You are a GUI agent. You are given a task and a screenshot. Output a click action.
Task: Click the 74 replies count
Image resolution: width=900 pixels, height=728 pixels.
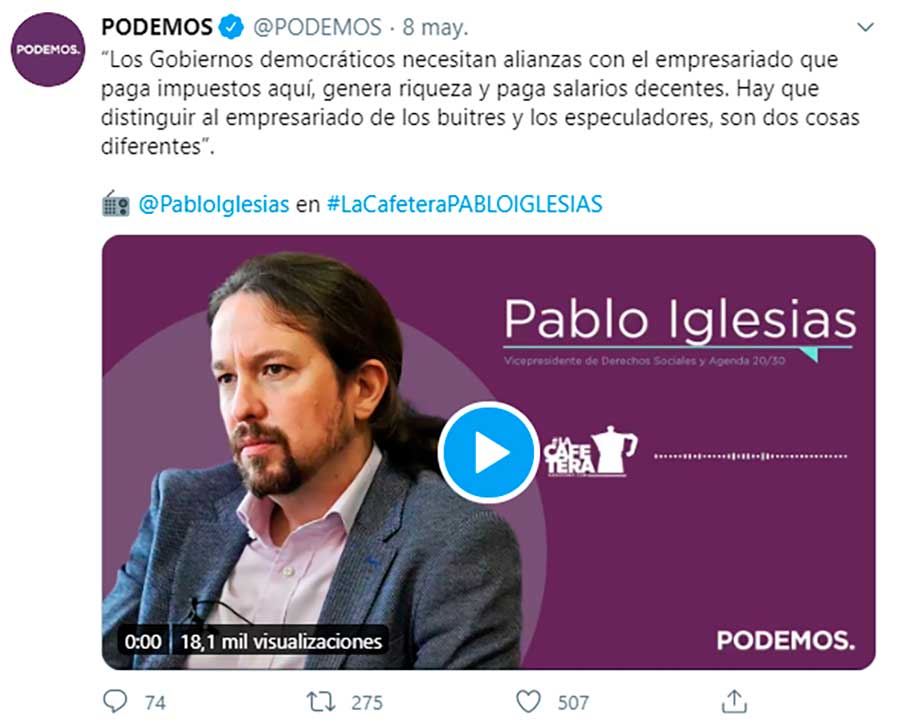click(x=155, y=703)
